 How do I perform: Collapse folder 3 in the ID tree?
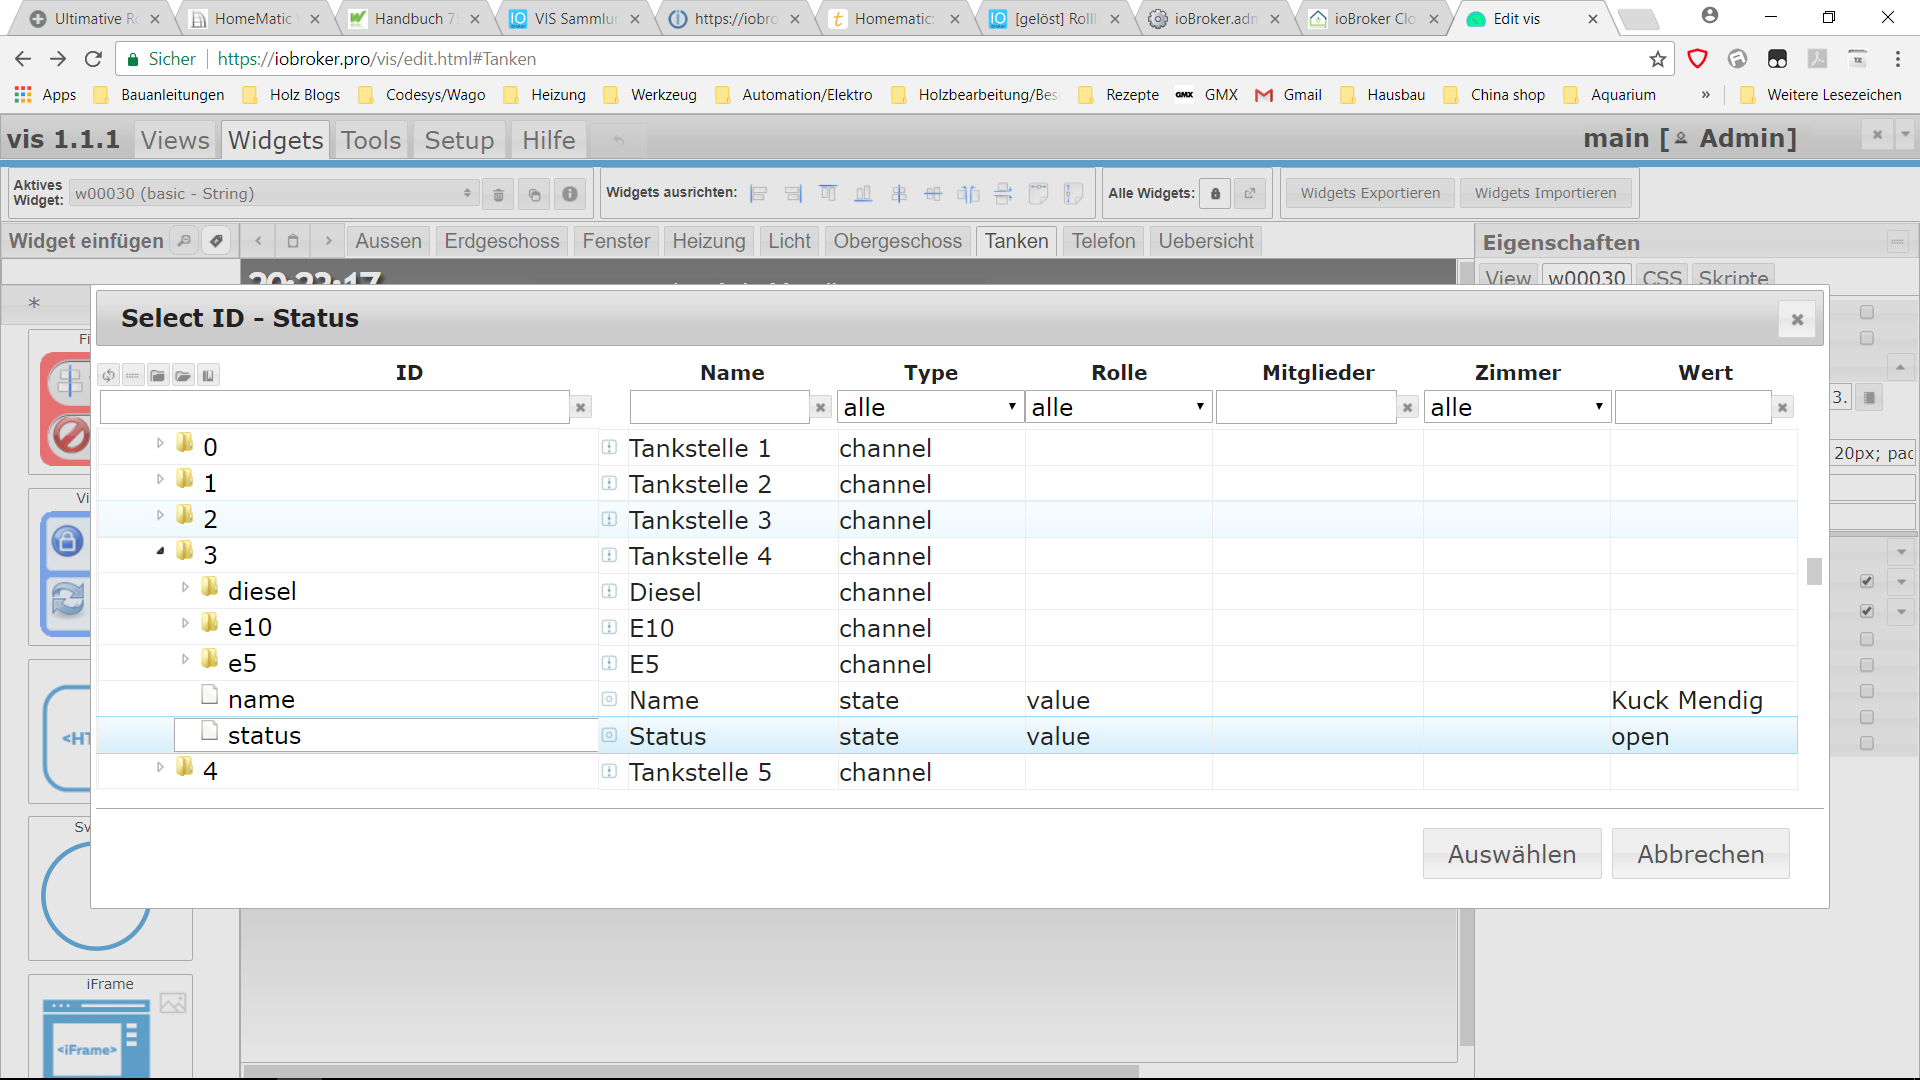pos(160,552)
